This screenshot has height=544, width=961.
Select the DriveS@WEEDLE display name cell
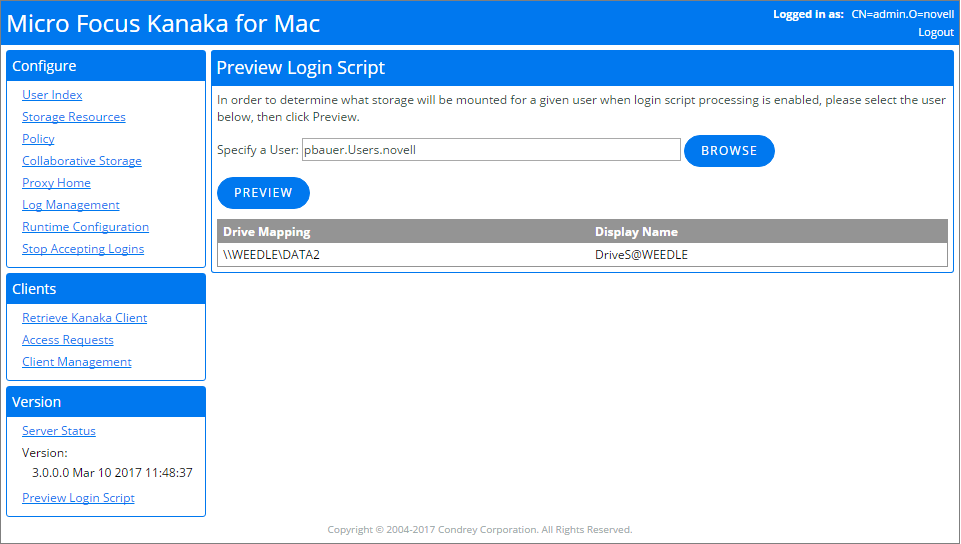click(x=769, y=255)
